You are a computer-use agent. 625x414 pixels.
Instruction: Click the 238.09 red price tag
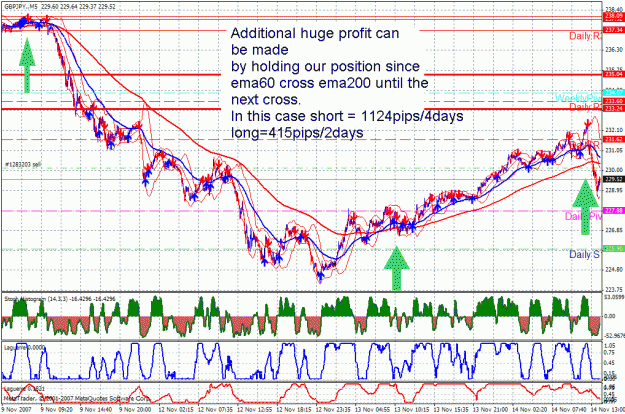614,16
